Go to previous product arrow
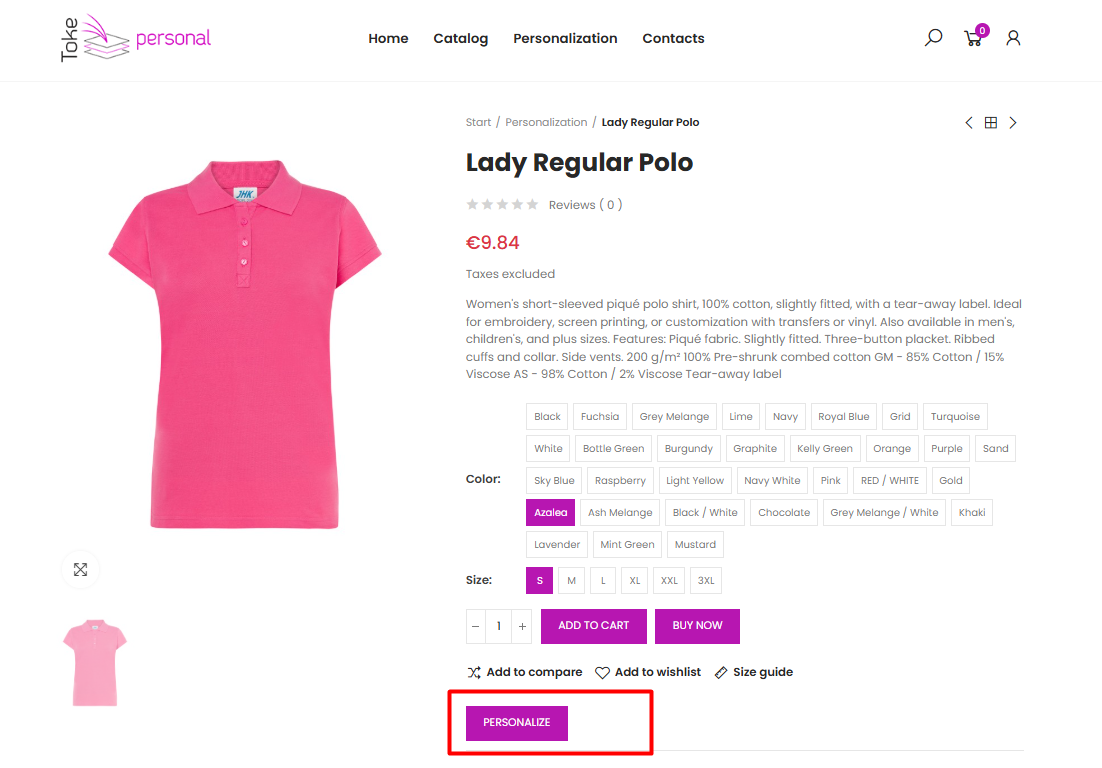This screenshot has width=1102, height=768. 968,123
